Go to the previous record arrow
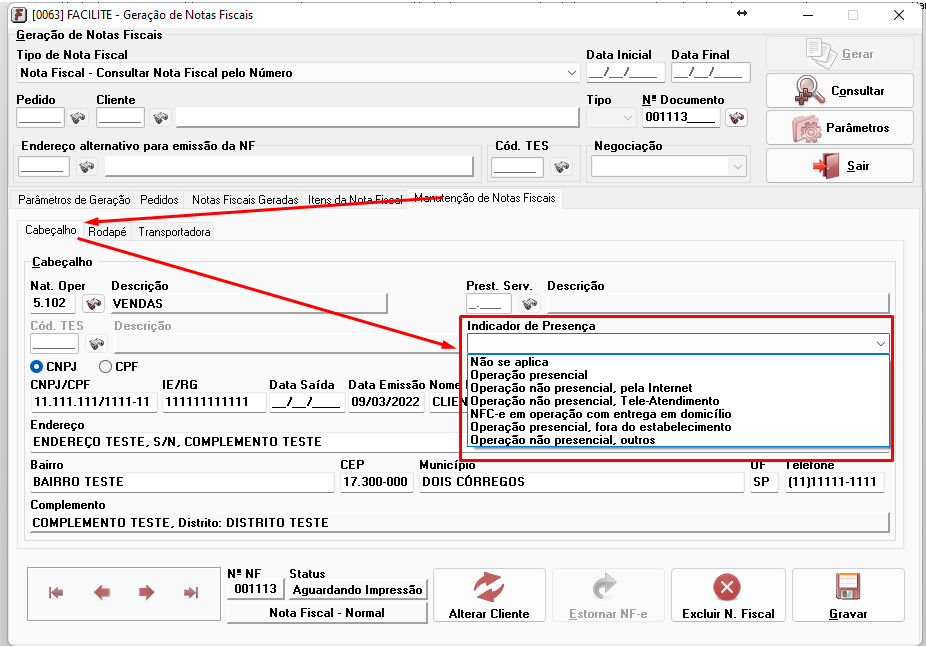The image size is (926, 647). pyautogui.click(x=102, y=592)
